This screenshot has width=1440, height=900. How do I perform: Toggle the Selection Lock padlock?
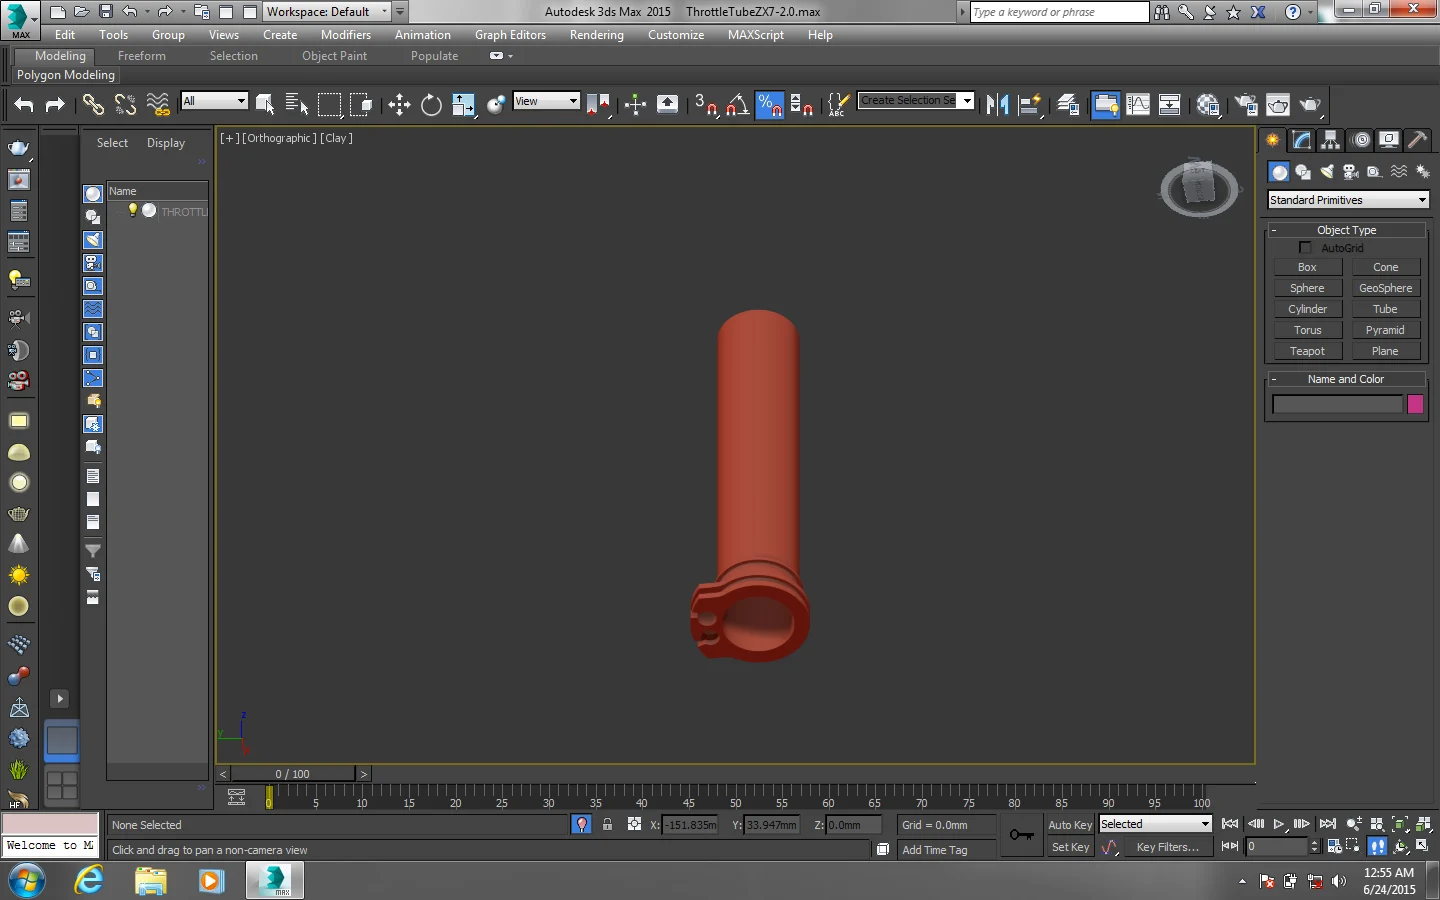point(607,824)
